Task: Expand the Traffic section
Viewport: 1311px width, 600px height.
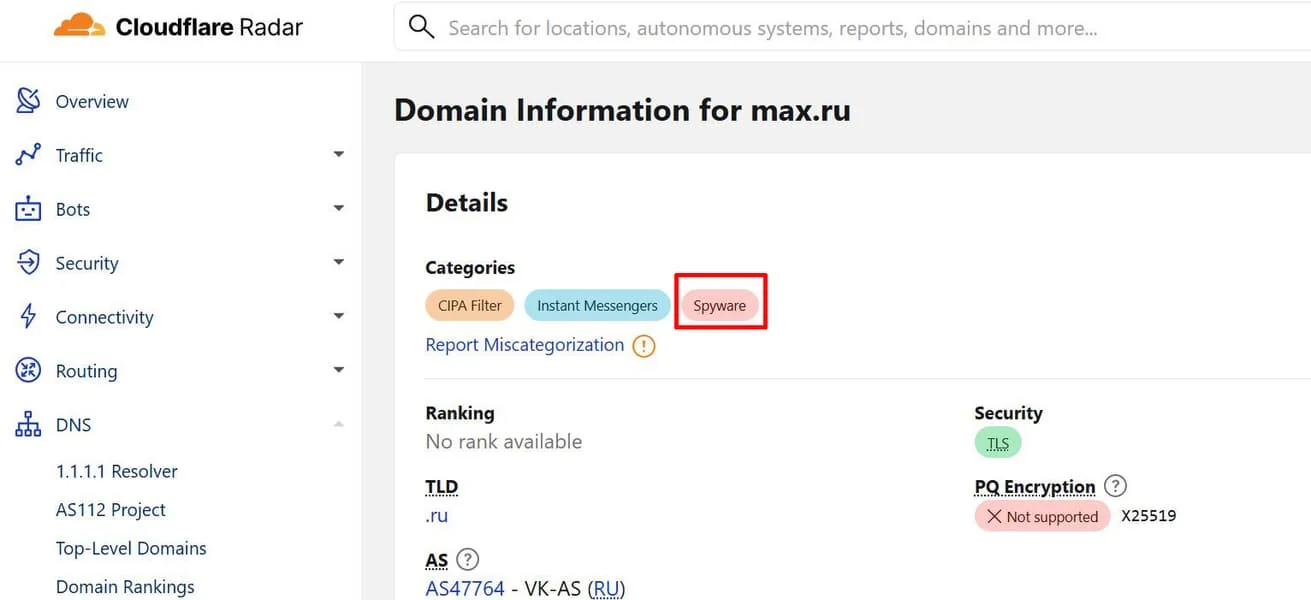Action: pyautogui.click(x=338, y=154)
